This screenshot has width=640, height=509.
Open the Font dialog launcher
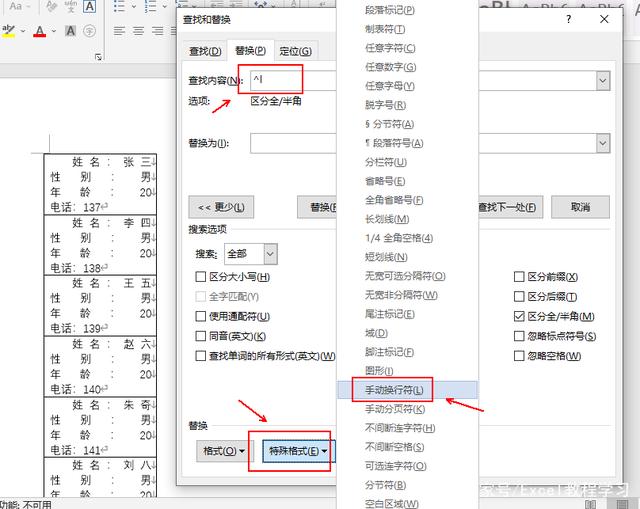pos(98,57)
